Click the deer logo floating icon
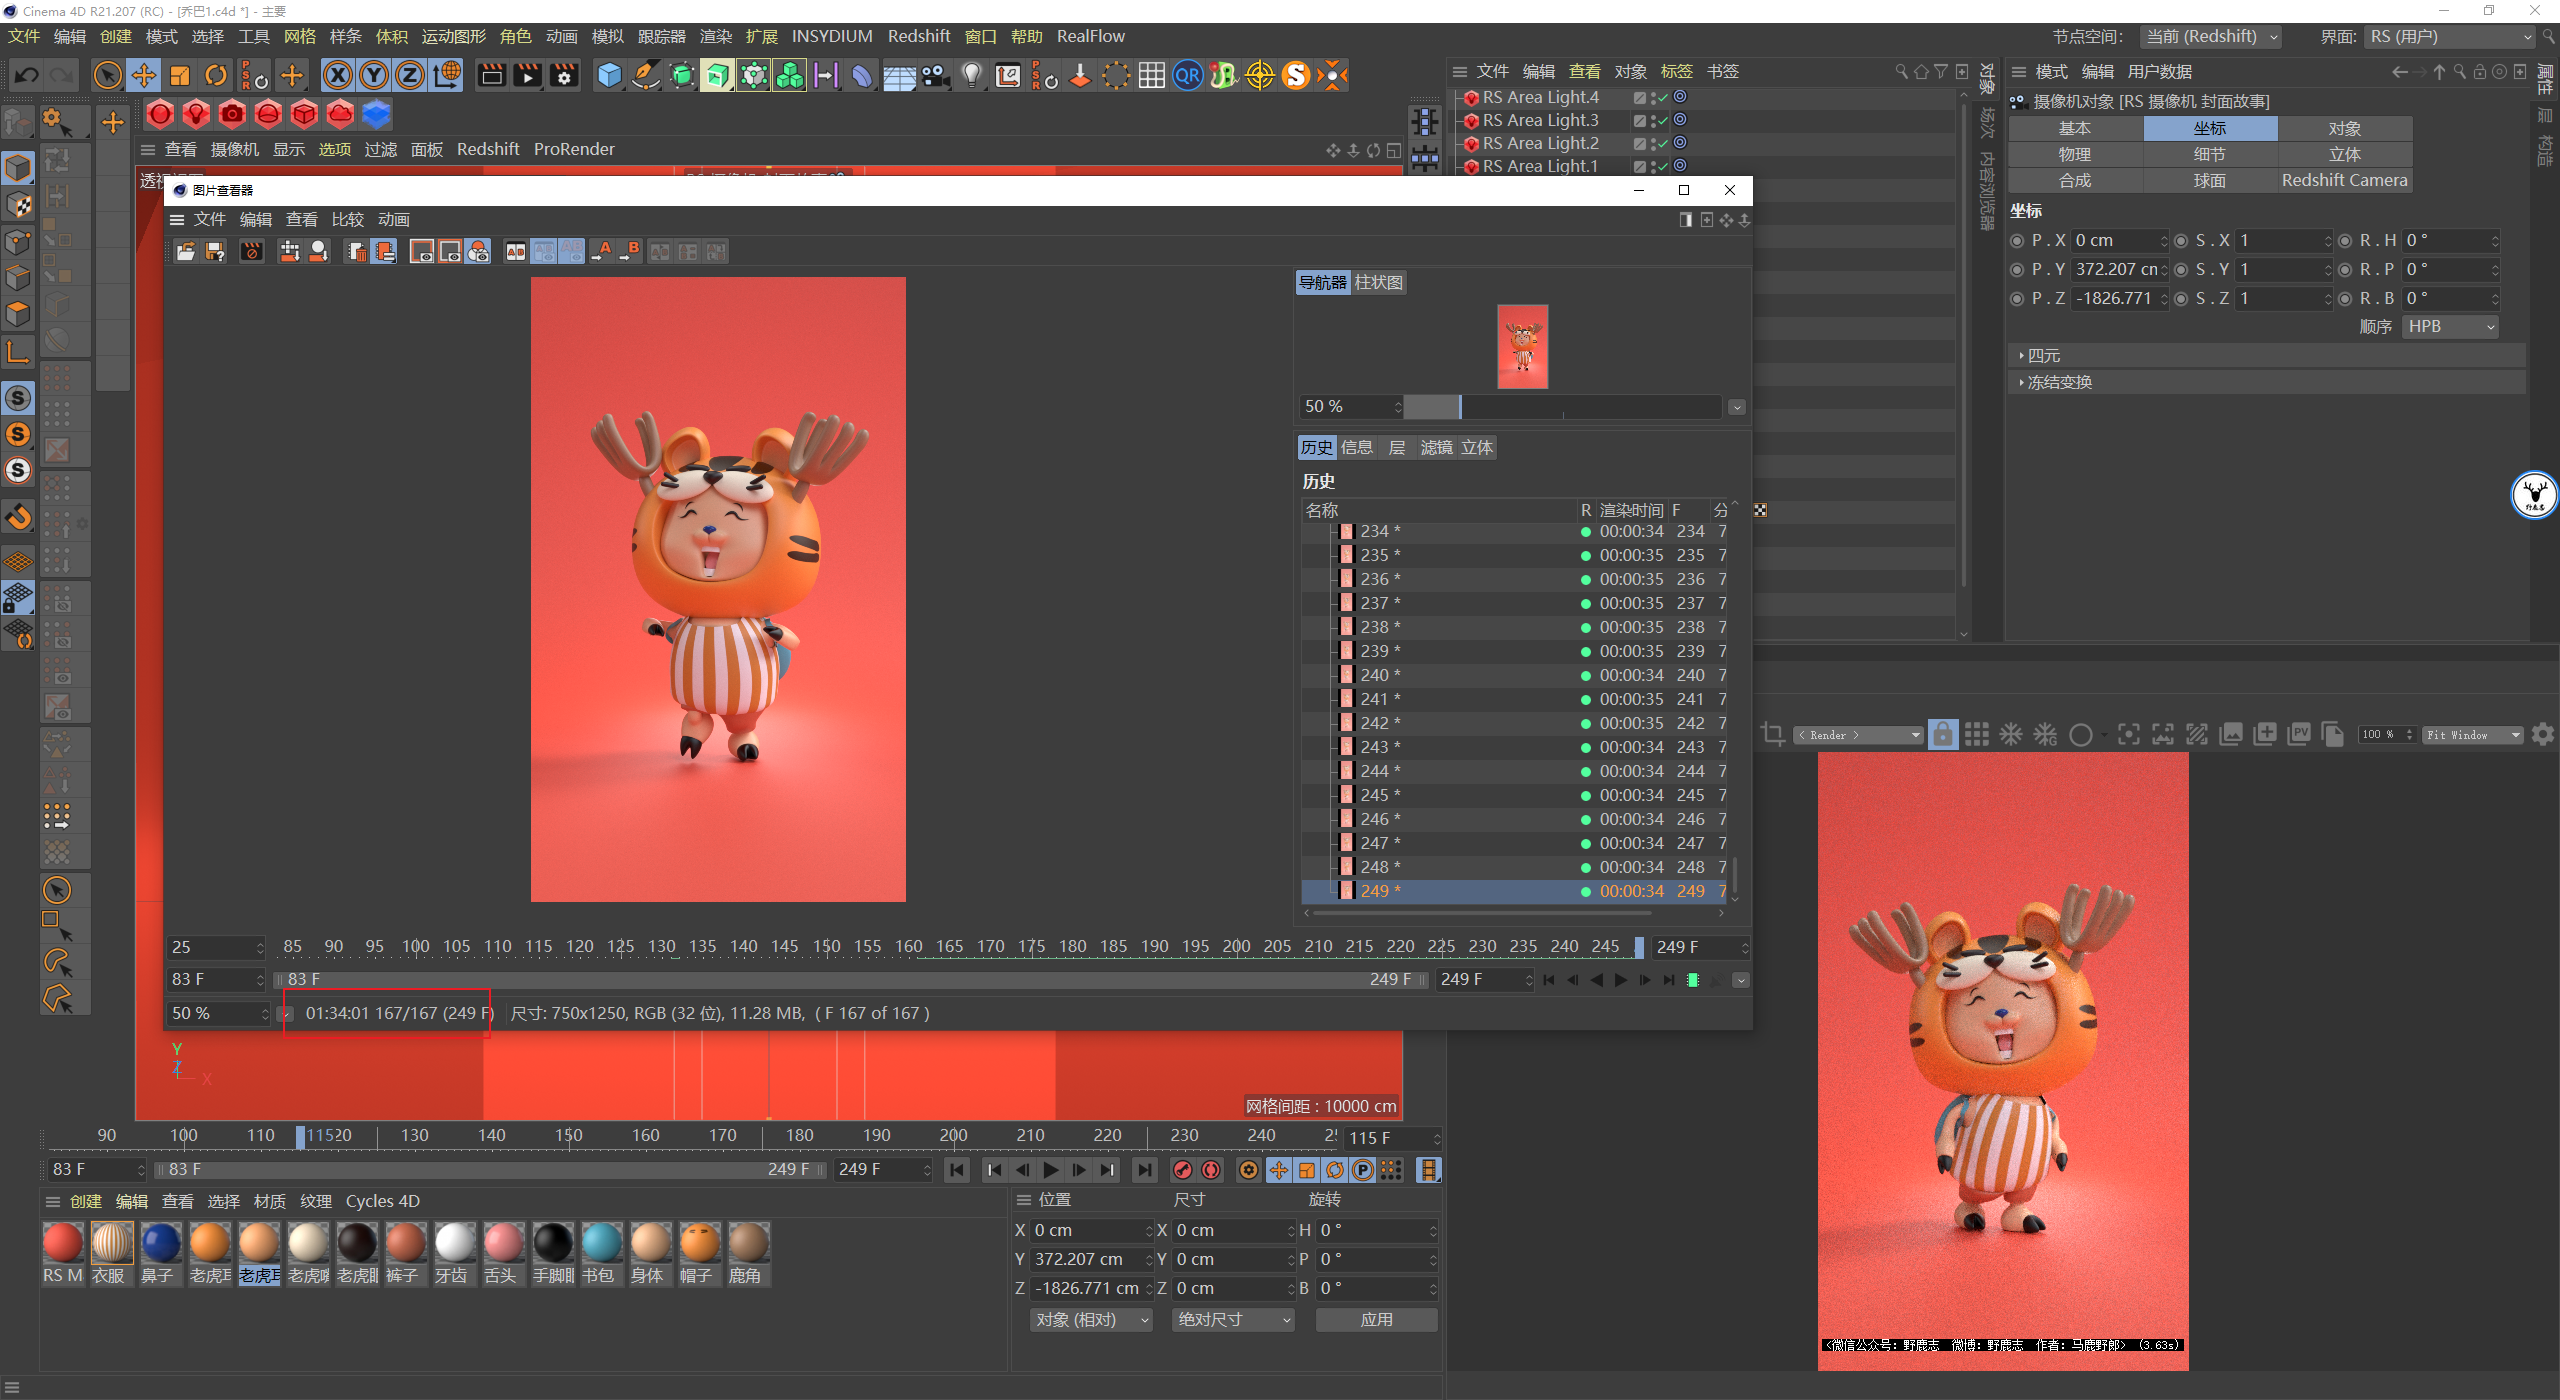The width and height of the screenshot is (2560, 1400). (x=2534, y=494)
